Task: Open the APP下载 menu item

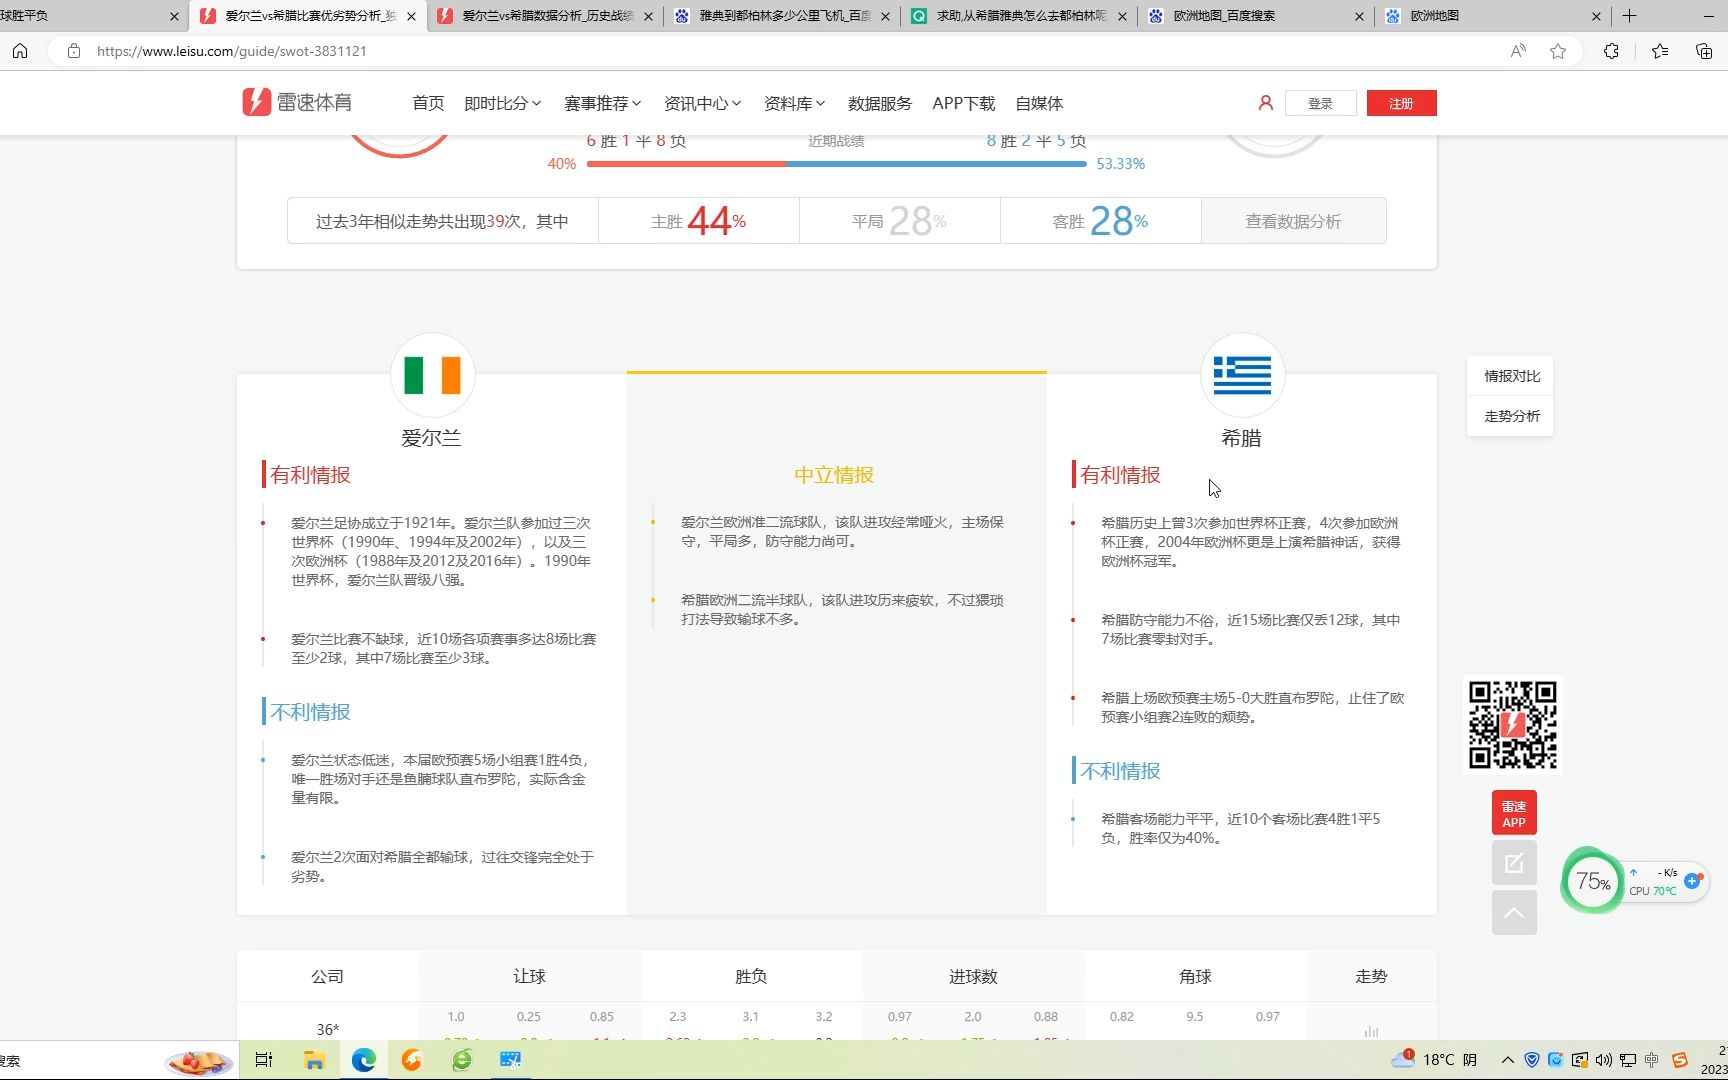Action: point(963,103)
